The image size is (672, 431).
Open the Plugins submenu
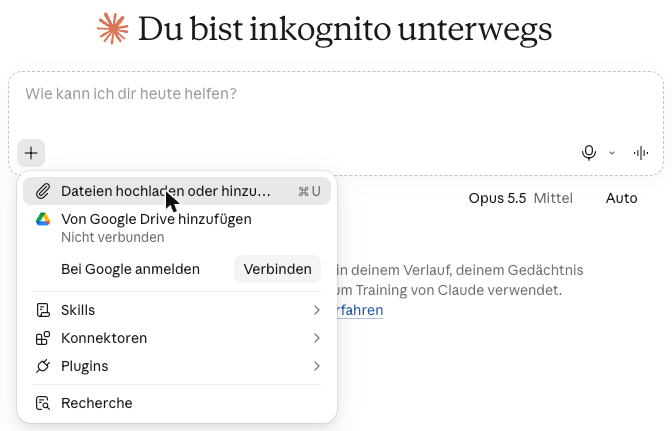pos(177,366)
